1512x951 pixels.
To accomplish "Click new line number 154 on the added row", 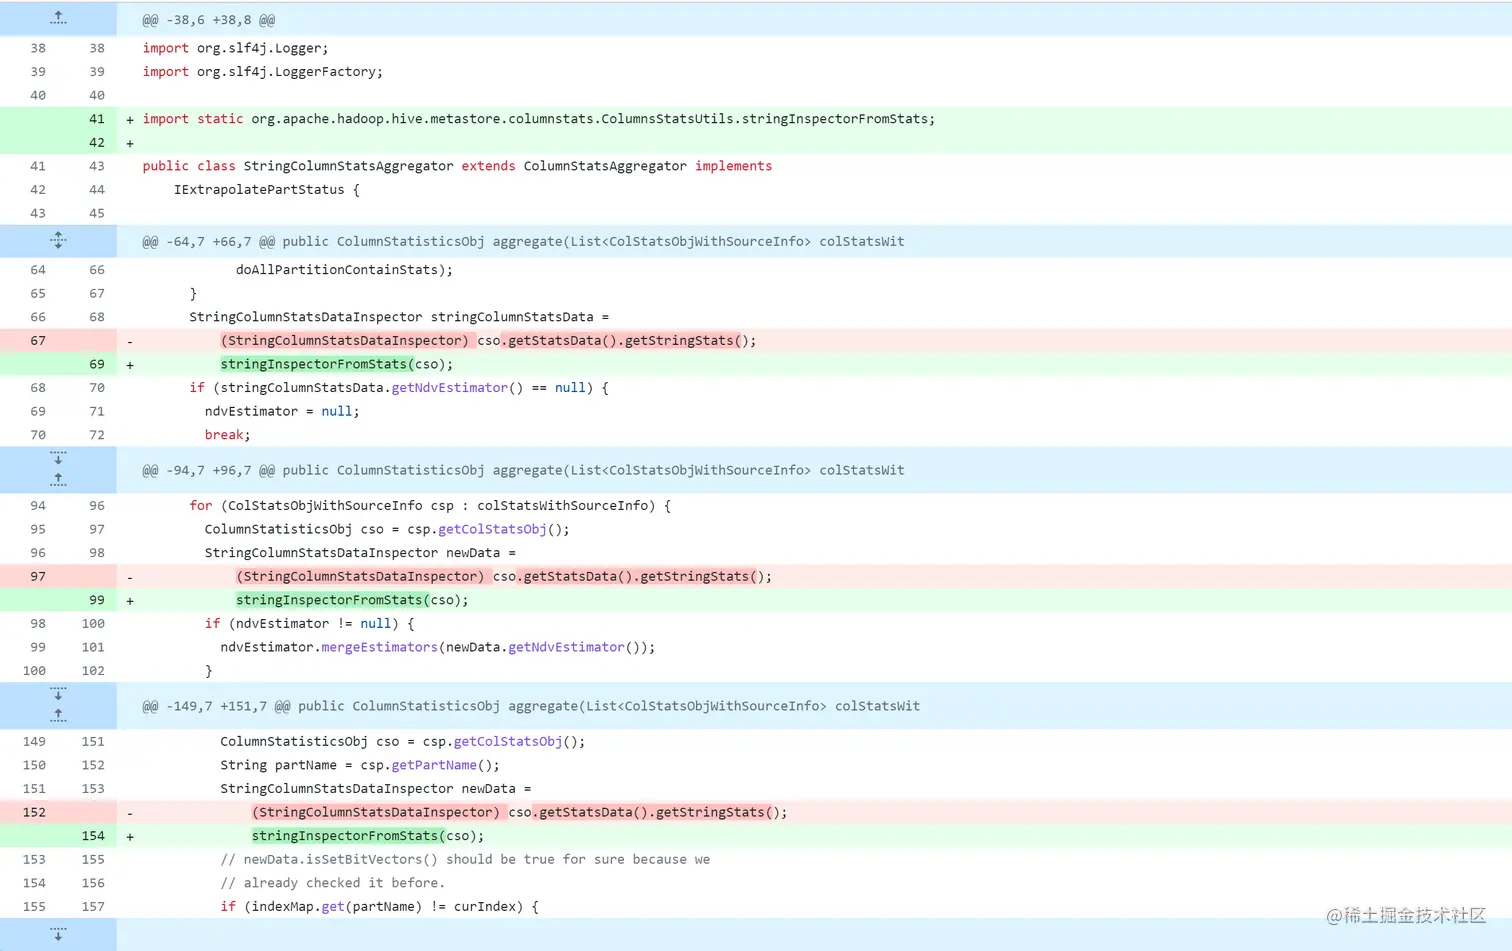I will [93, 836].
